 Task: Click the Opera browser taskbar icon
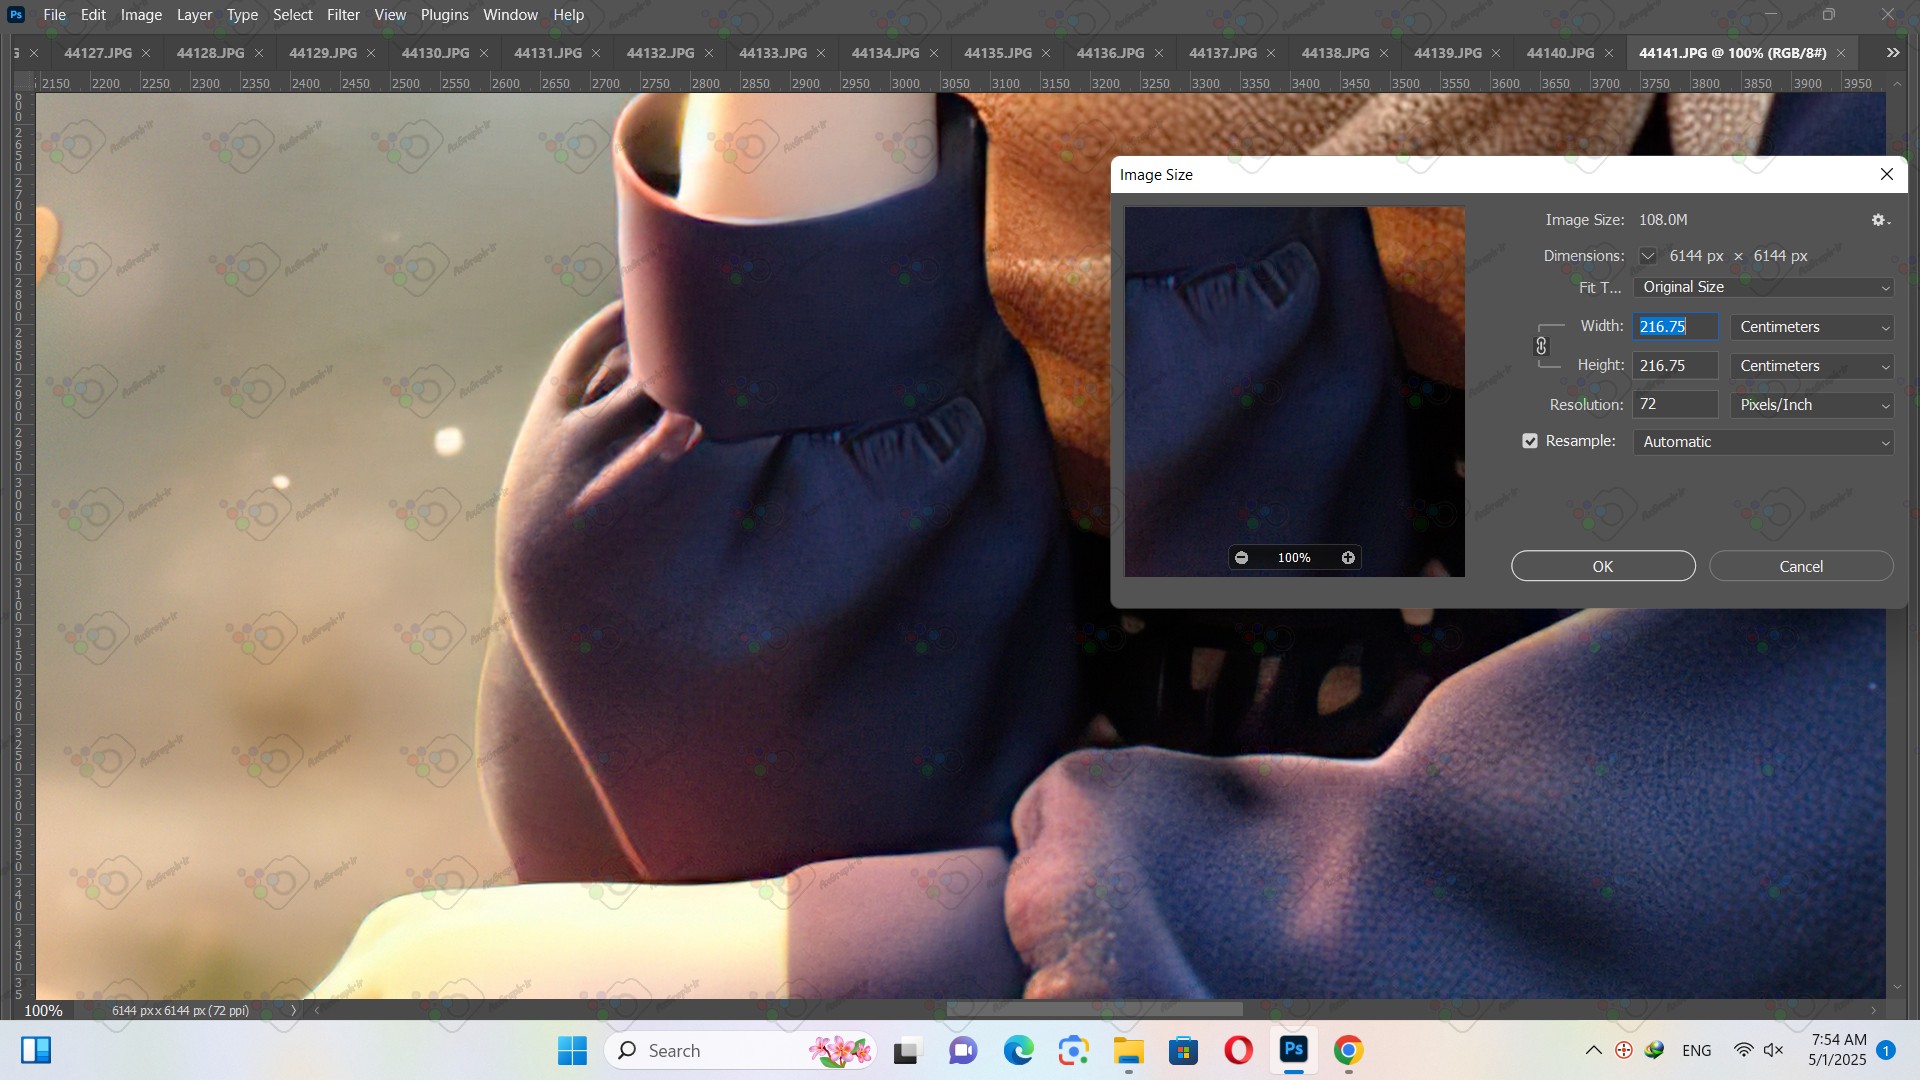tap(1238, 1051)
